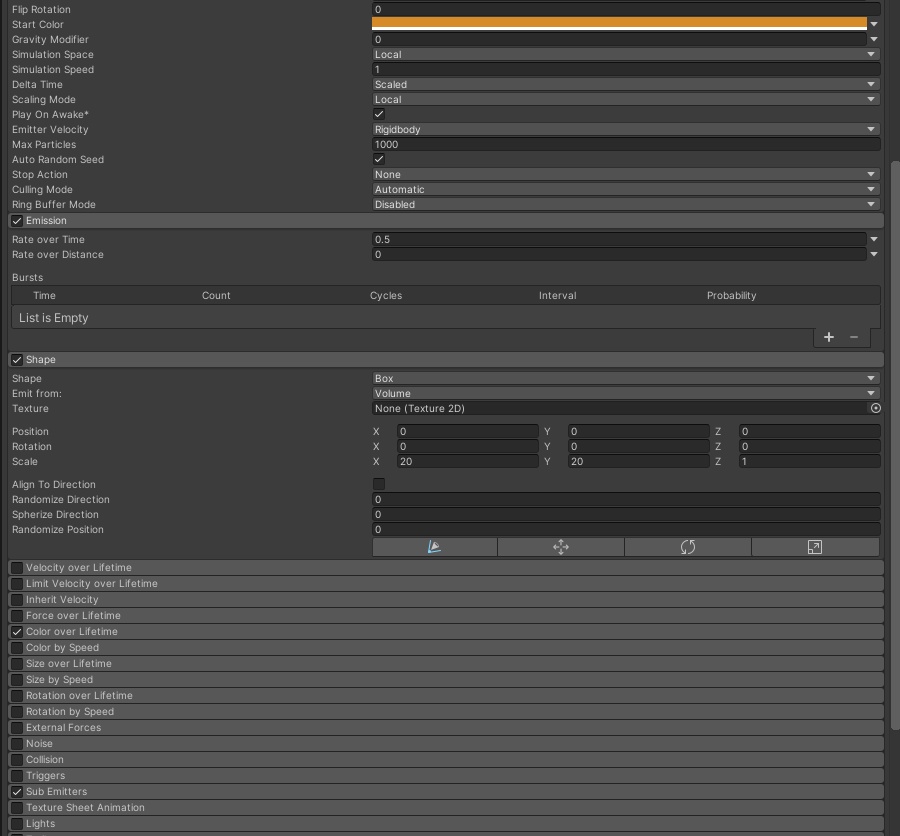The height and width of the screenshot is (836, 900).
Task: Expand Rotation over Lifetime module header
Action: (446, 695)
